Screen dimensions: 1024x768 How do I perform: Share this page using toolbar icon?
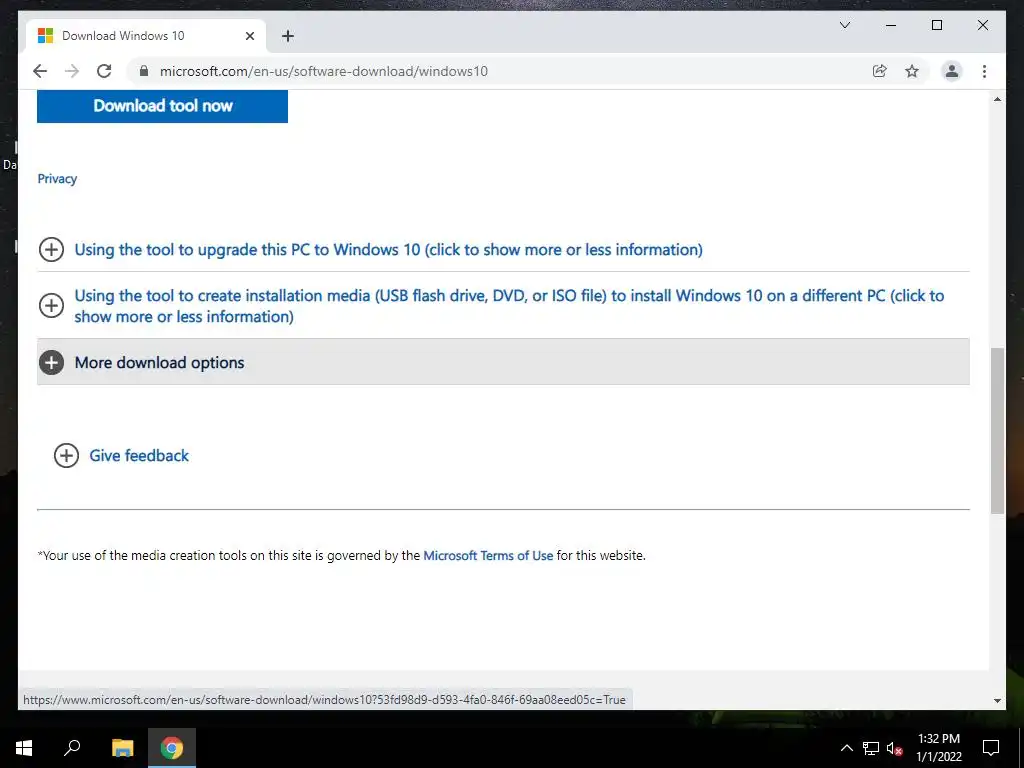coord(880,71)
